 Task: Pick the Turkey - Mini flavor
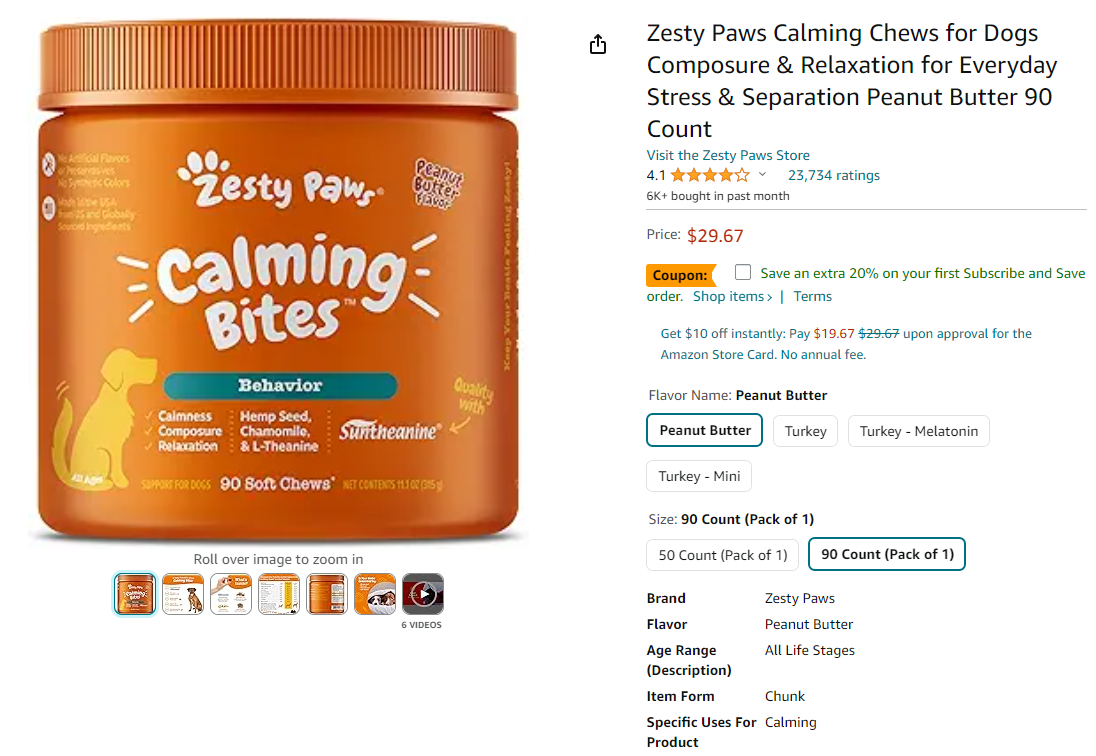[699, 476]
